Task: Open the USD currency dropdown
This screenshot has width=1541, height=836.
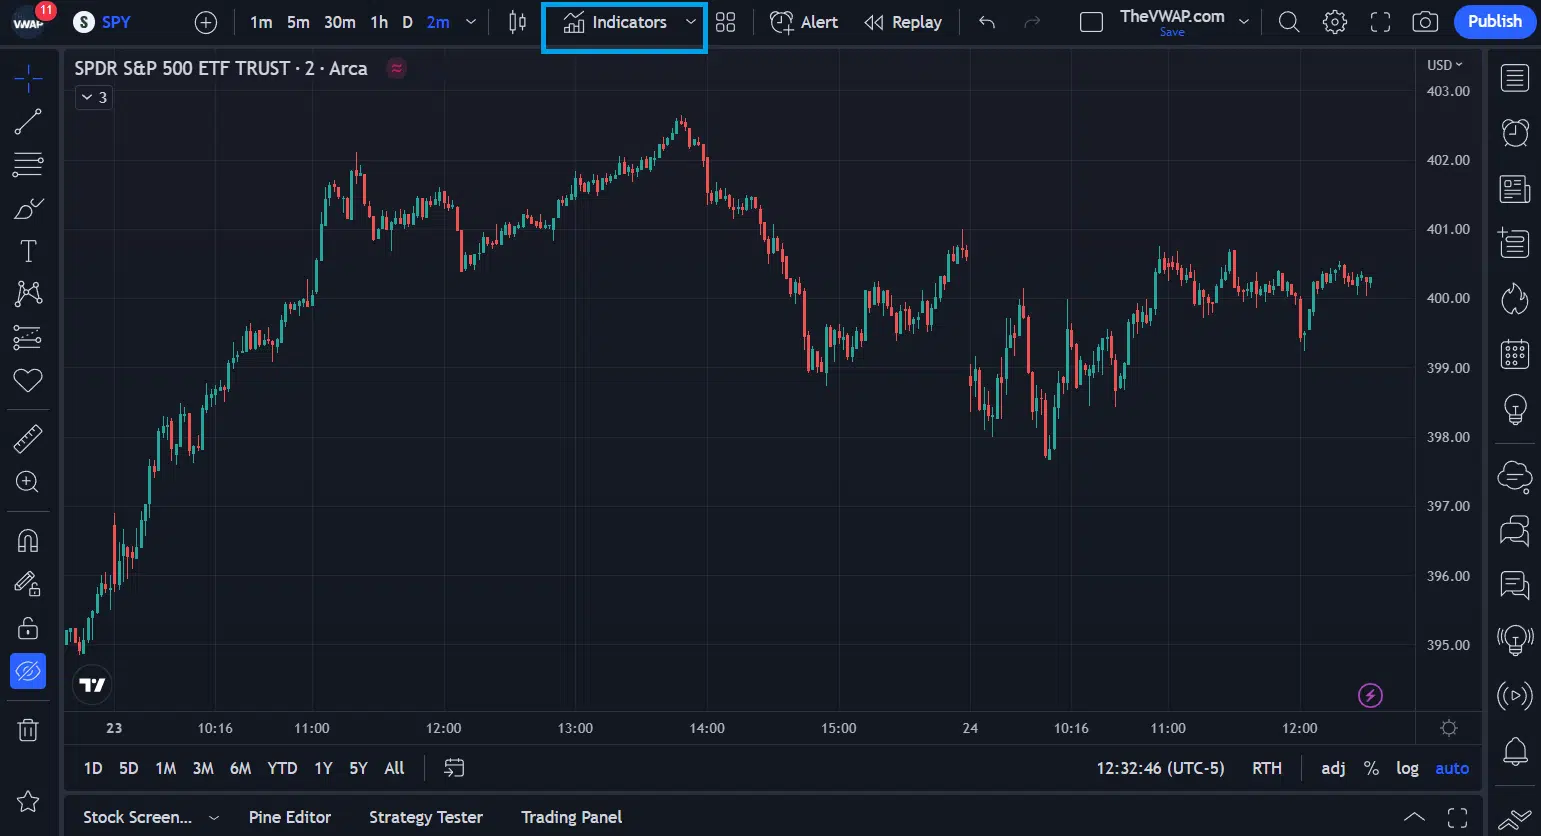Action: 1444,65
